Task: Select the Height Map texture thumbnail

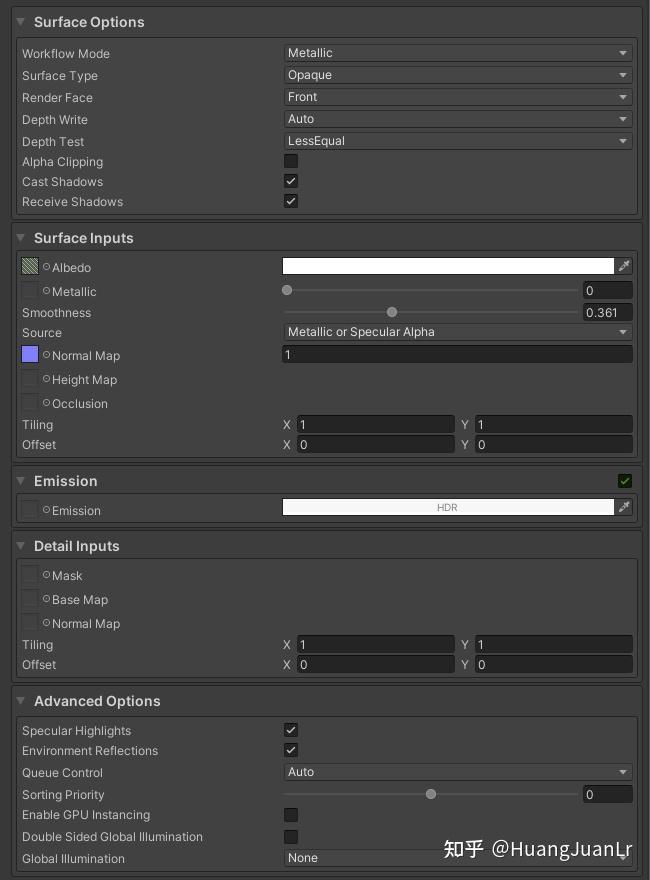Action: pos(31,379)
